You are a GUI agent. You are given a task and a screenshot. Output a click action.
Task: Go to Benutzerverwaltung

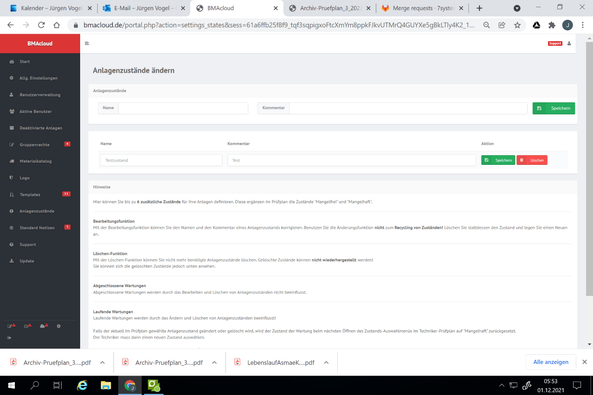tap(40, 95)
